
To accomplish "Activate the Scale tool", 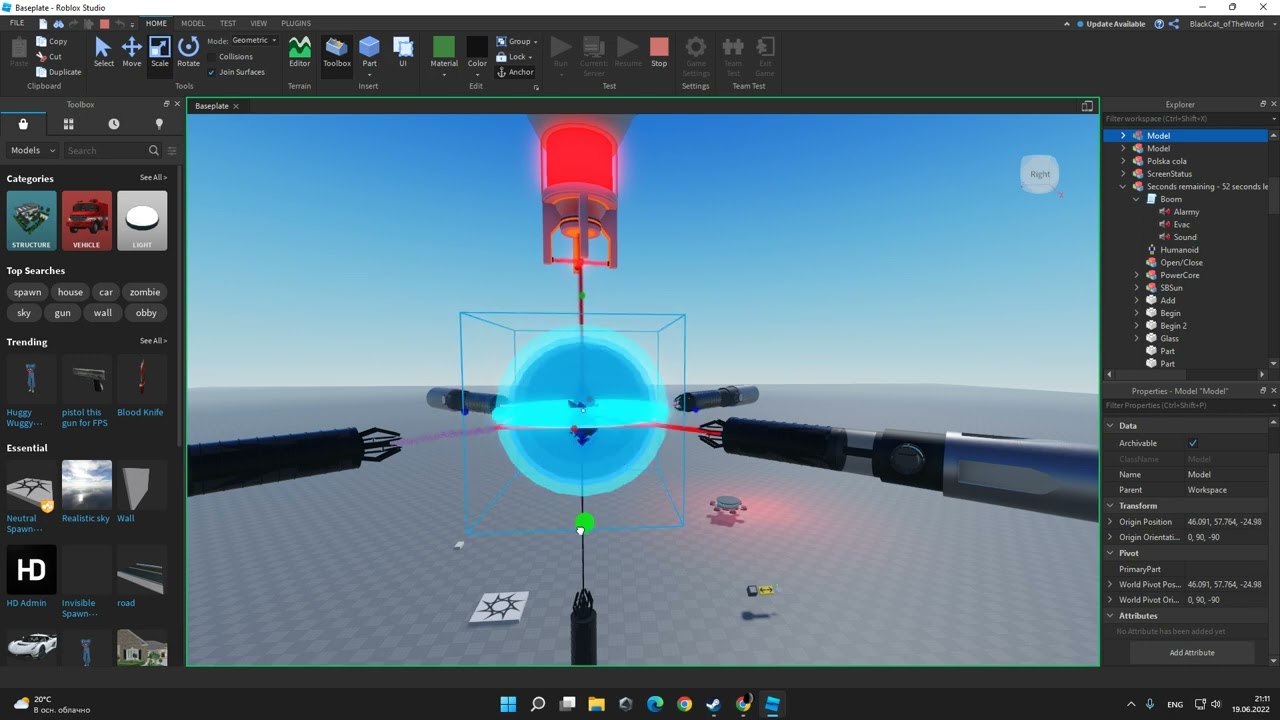I will (160, 52).
